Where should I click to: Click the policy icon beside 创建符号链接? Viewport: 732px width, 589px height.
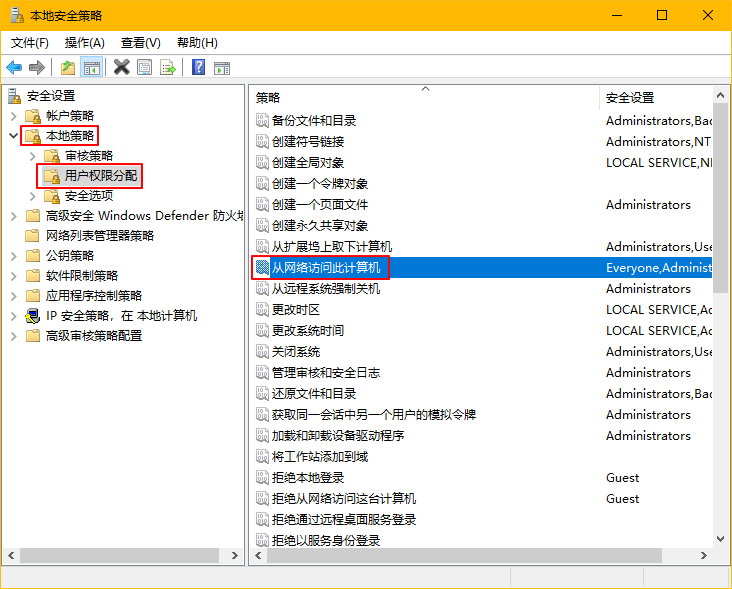(262, 141)
